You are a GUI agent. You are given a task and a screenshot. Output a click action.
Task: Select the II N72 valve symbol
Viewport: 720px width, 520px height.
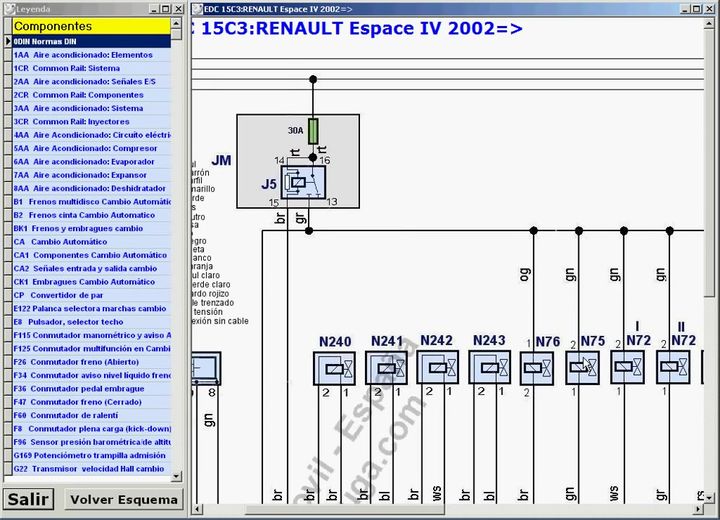click(673, 367)
